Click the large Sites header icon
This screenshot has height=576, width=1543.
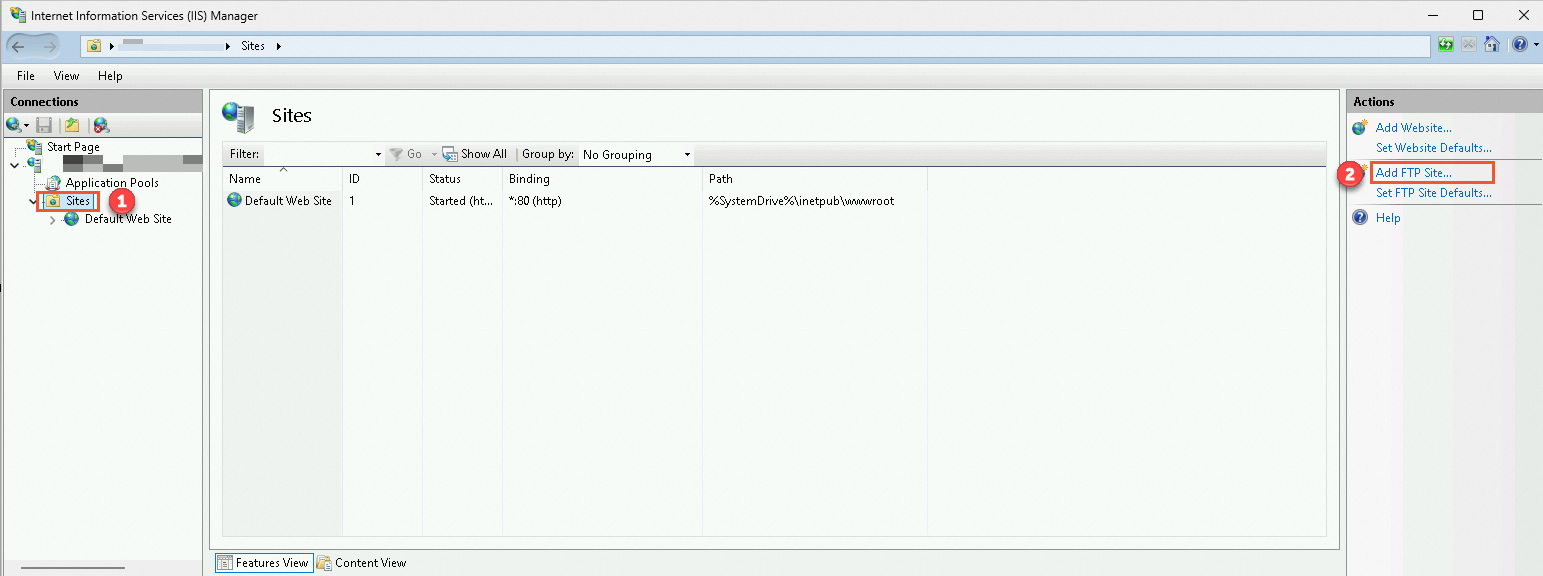(239, 117)
